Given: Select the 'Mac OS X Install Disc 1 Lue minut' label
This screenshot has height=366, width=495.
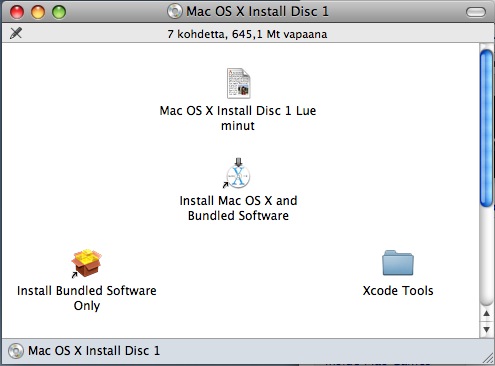Looking at the screenshot, I should pyautogui.click(x=238, y=118).
